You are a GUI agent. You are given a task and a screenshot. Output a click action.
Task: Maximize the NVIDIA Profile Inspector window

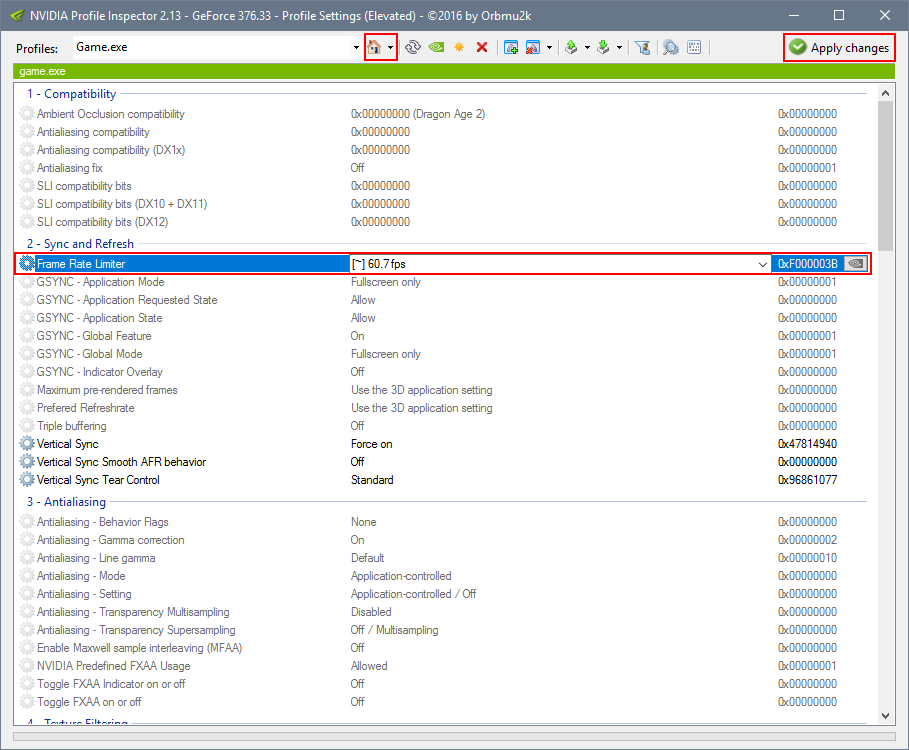(839, 15)
